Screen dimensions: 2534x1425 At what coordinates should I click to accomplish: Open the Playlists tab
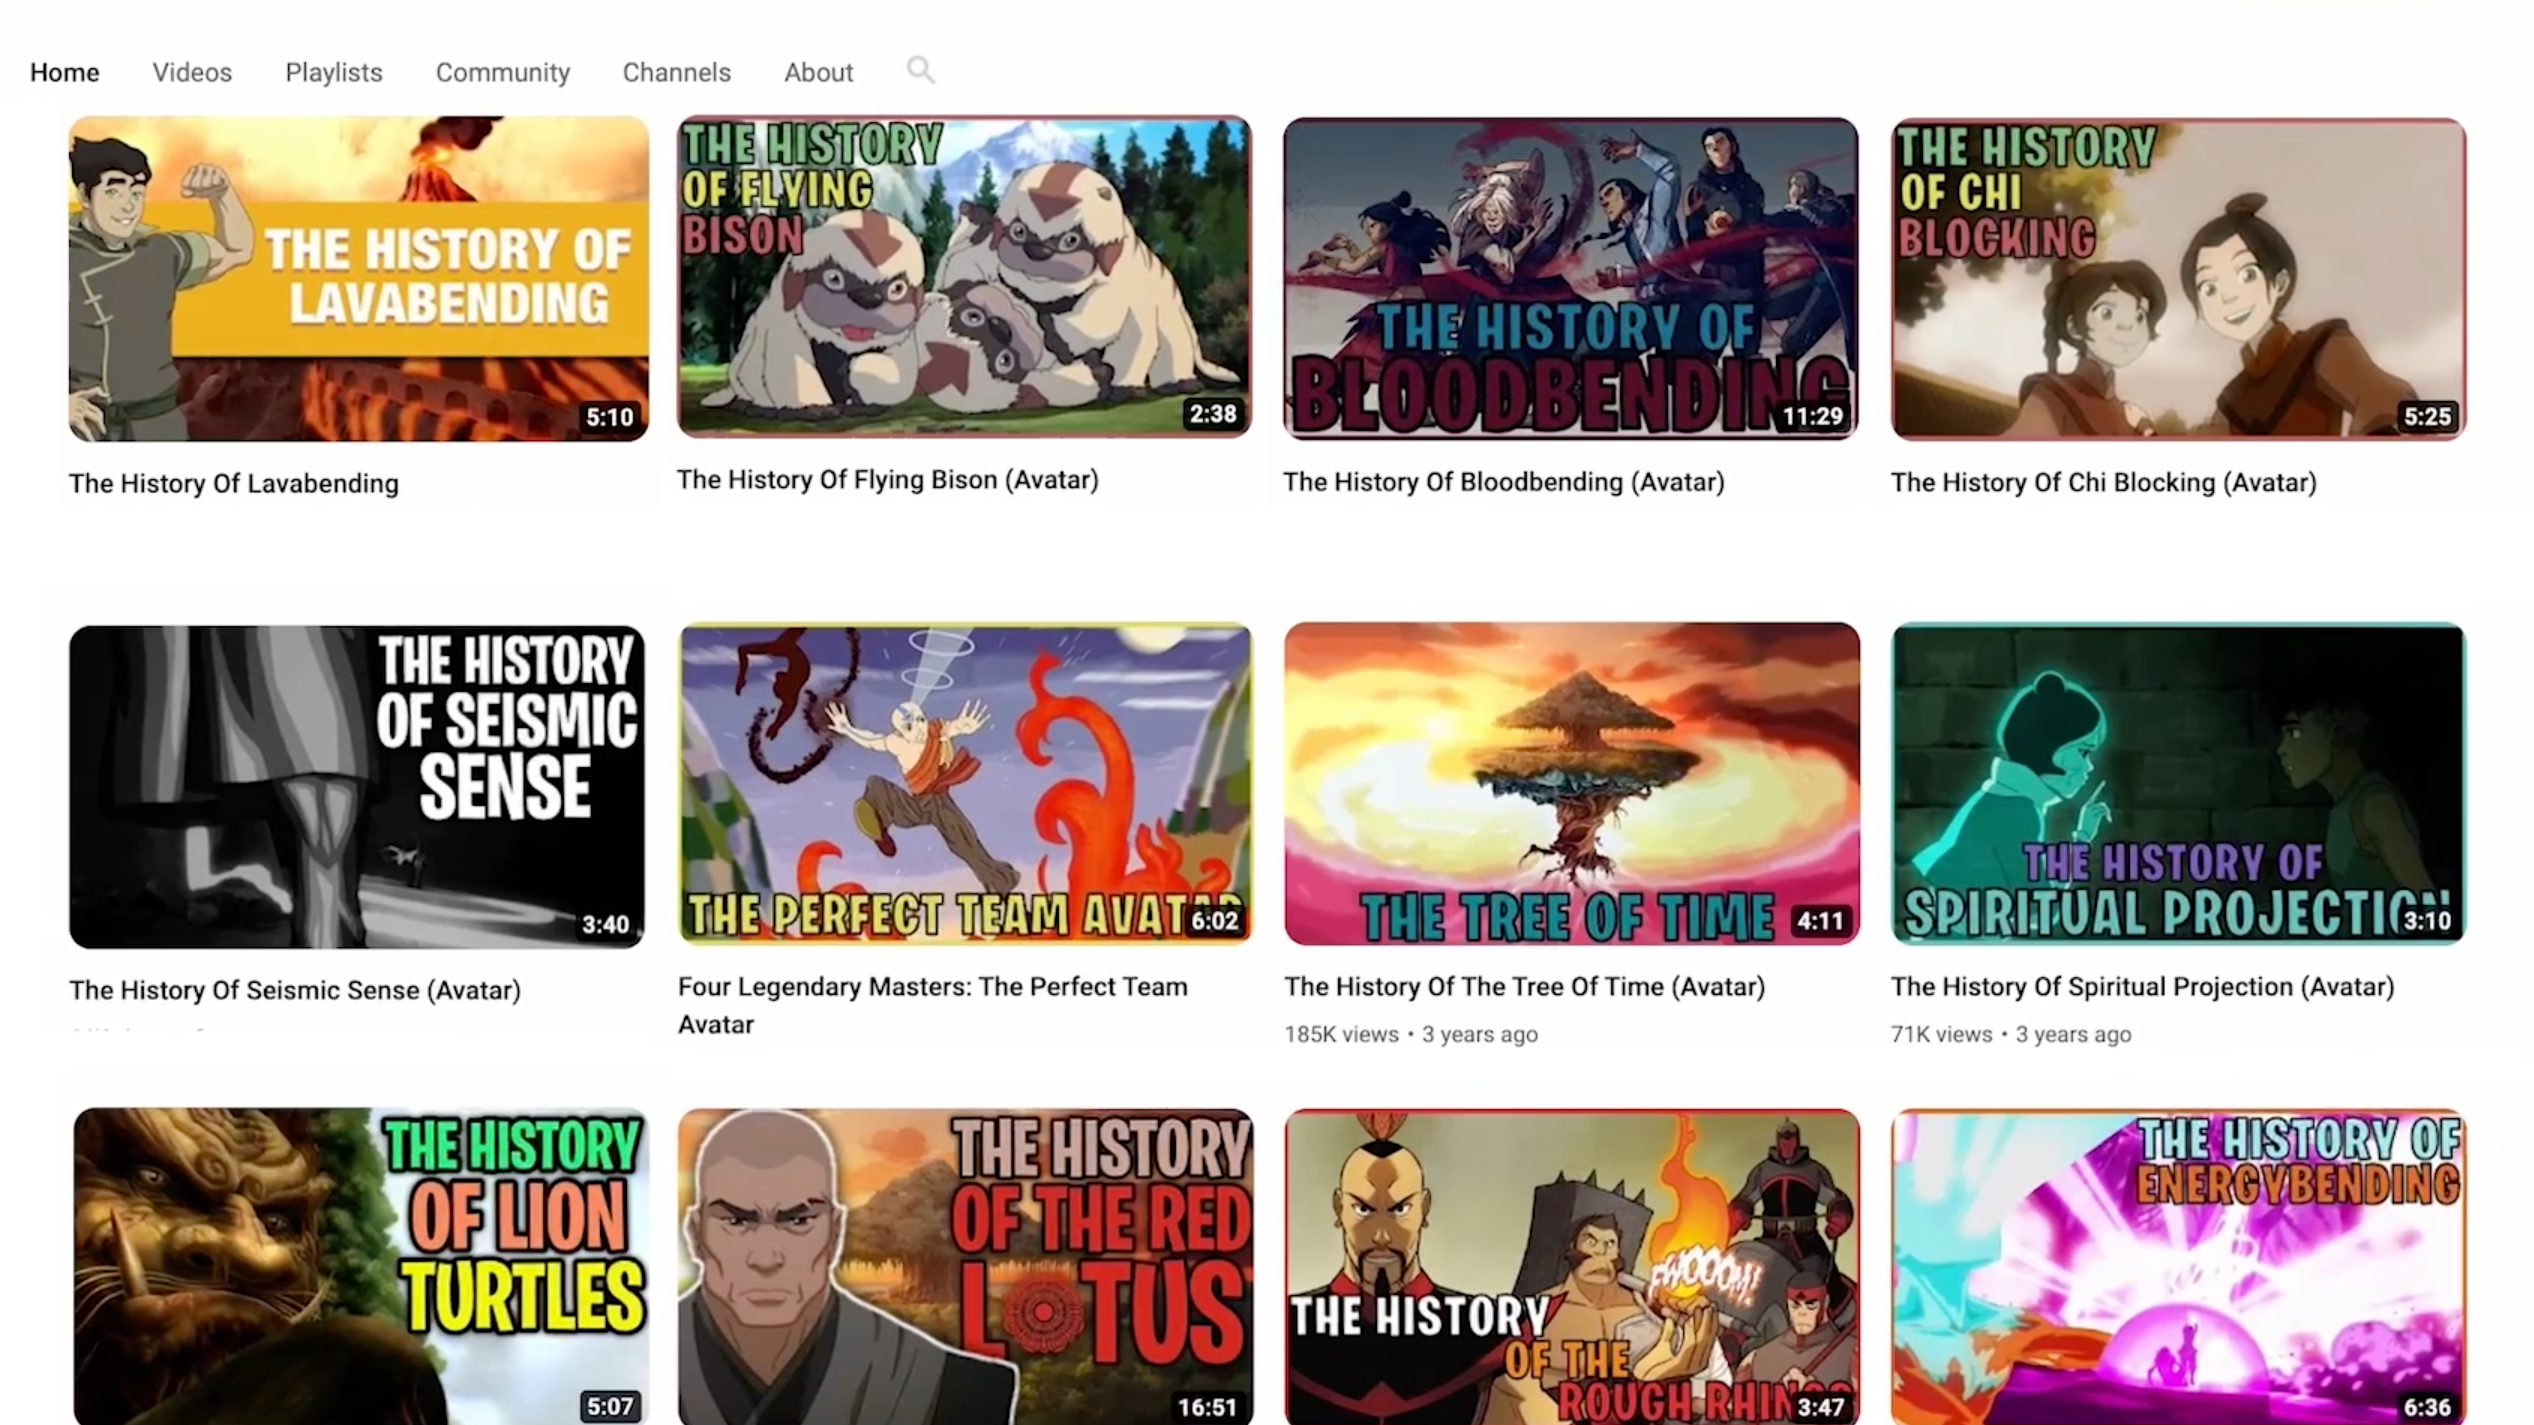[x=334, y=73]
